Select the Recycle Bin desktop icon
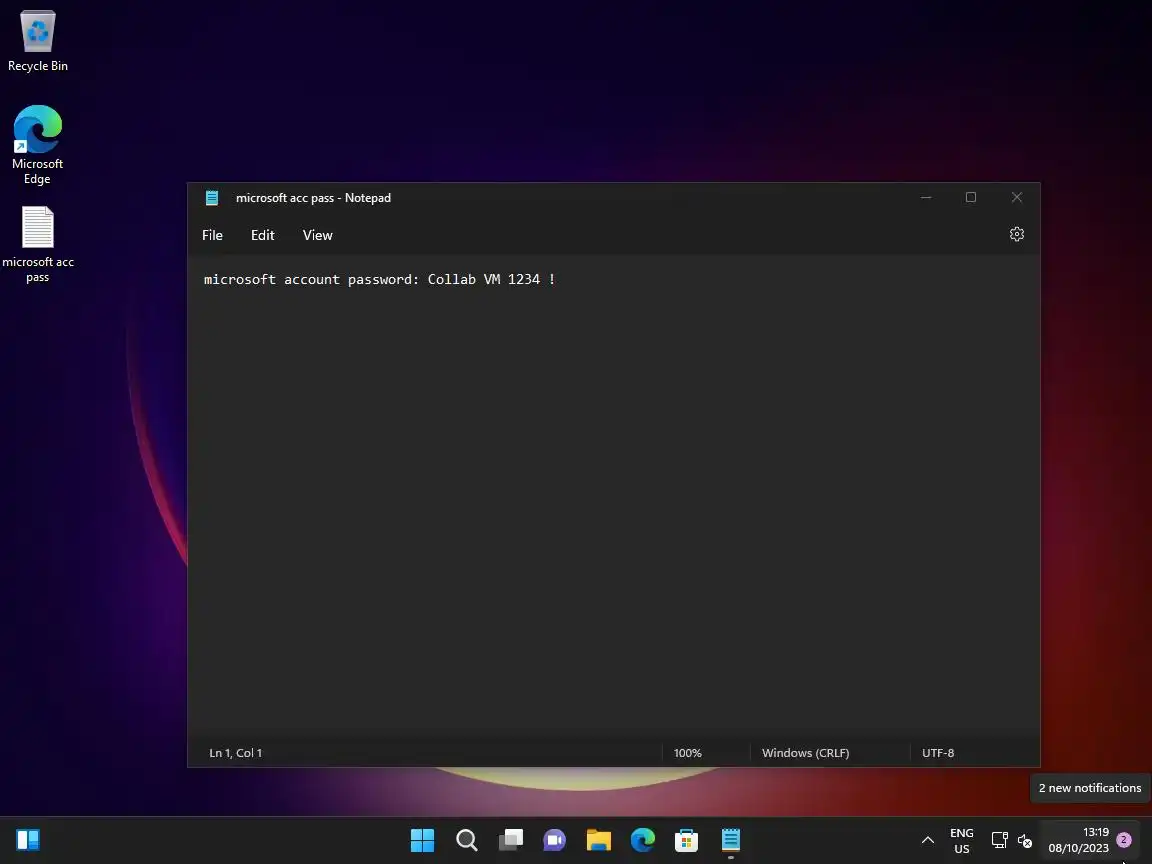 tap(37, 41)
